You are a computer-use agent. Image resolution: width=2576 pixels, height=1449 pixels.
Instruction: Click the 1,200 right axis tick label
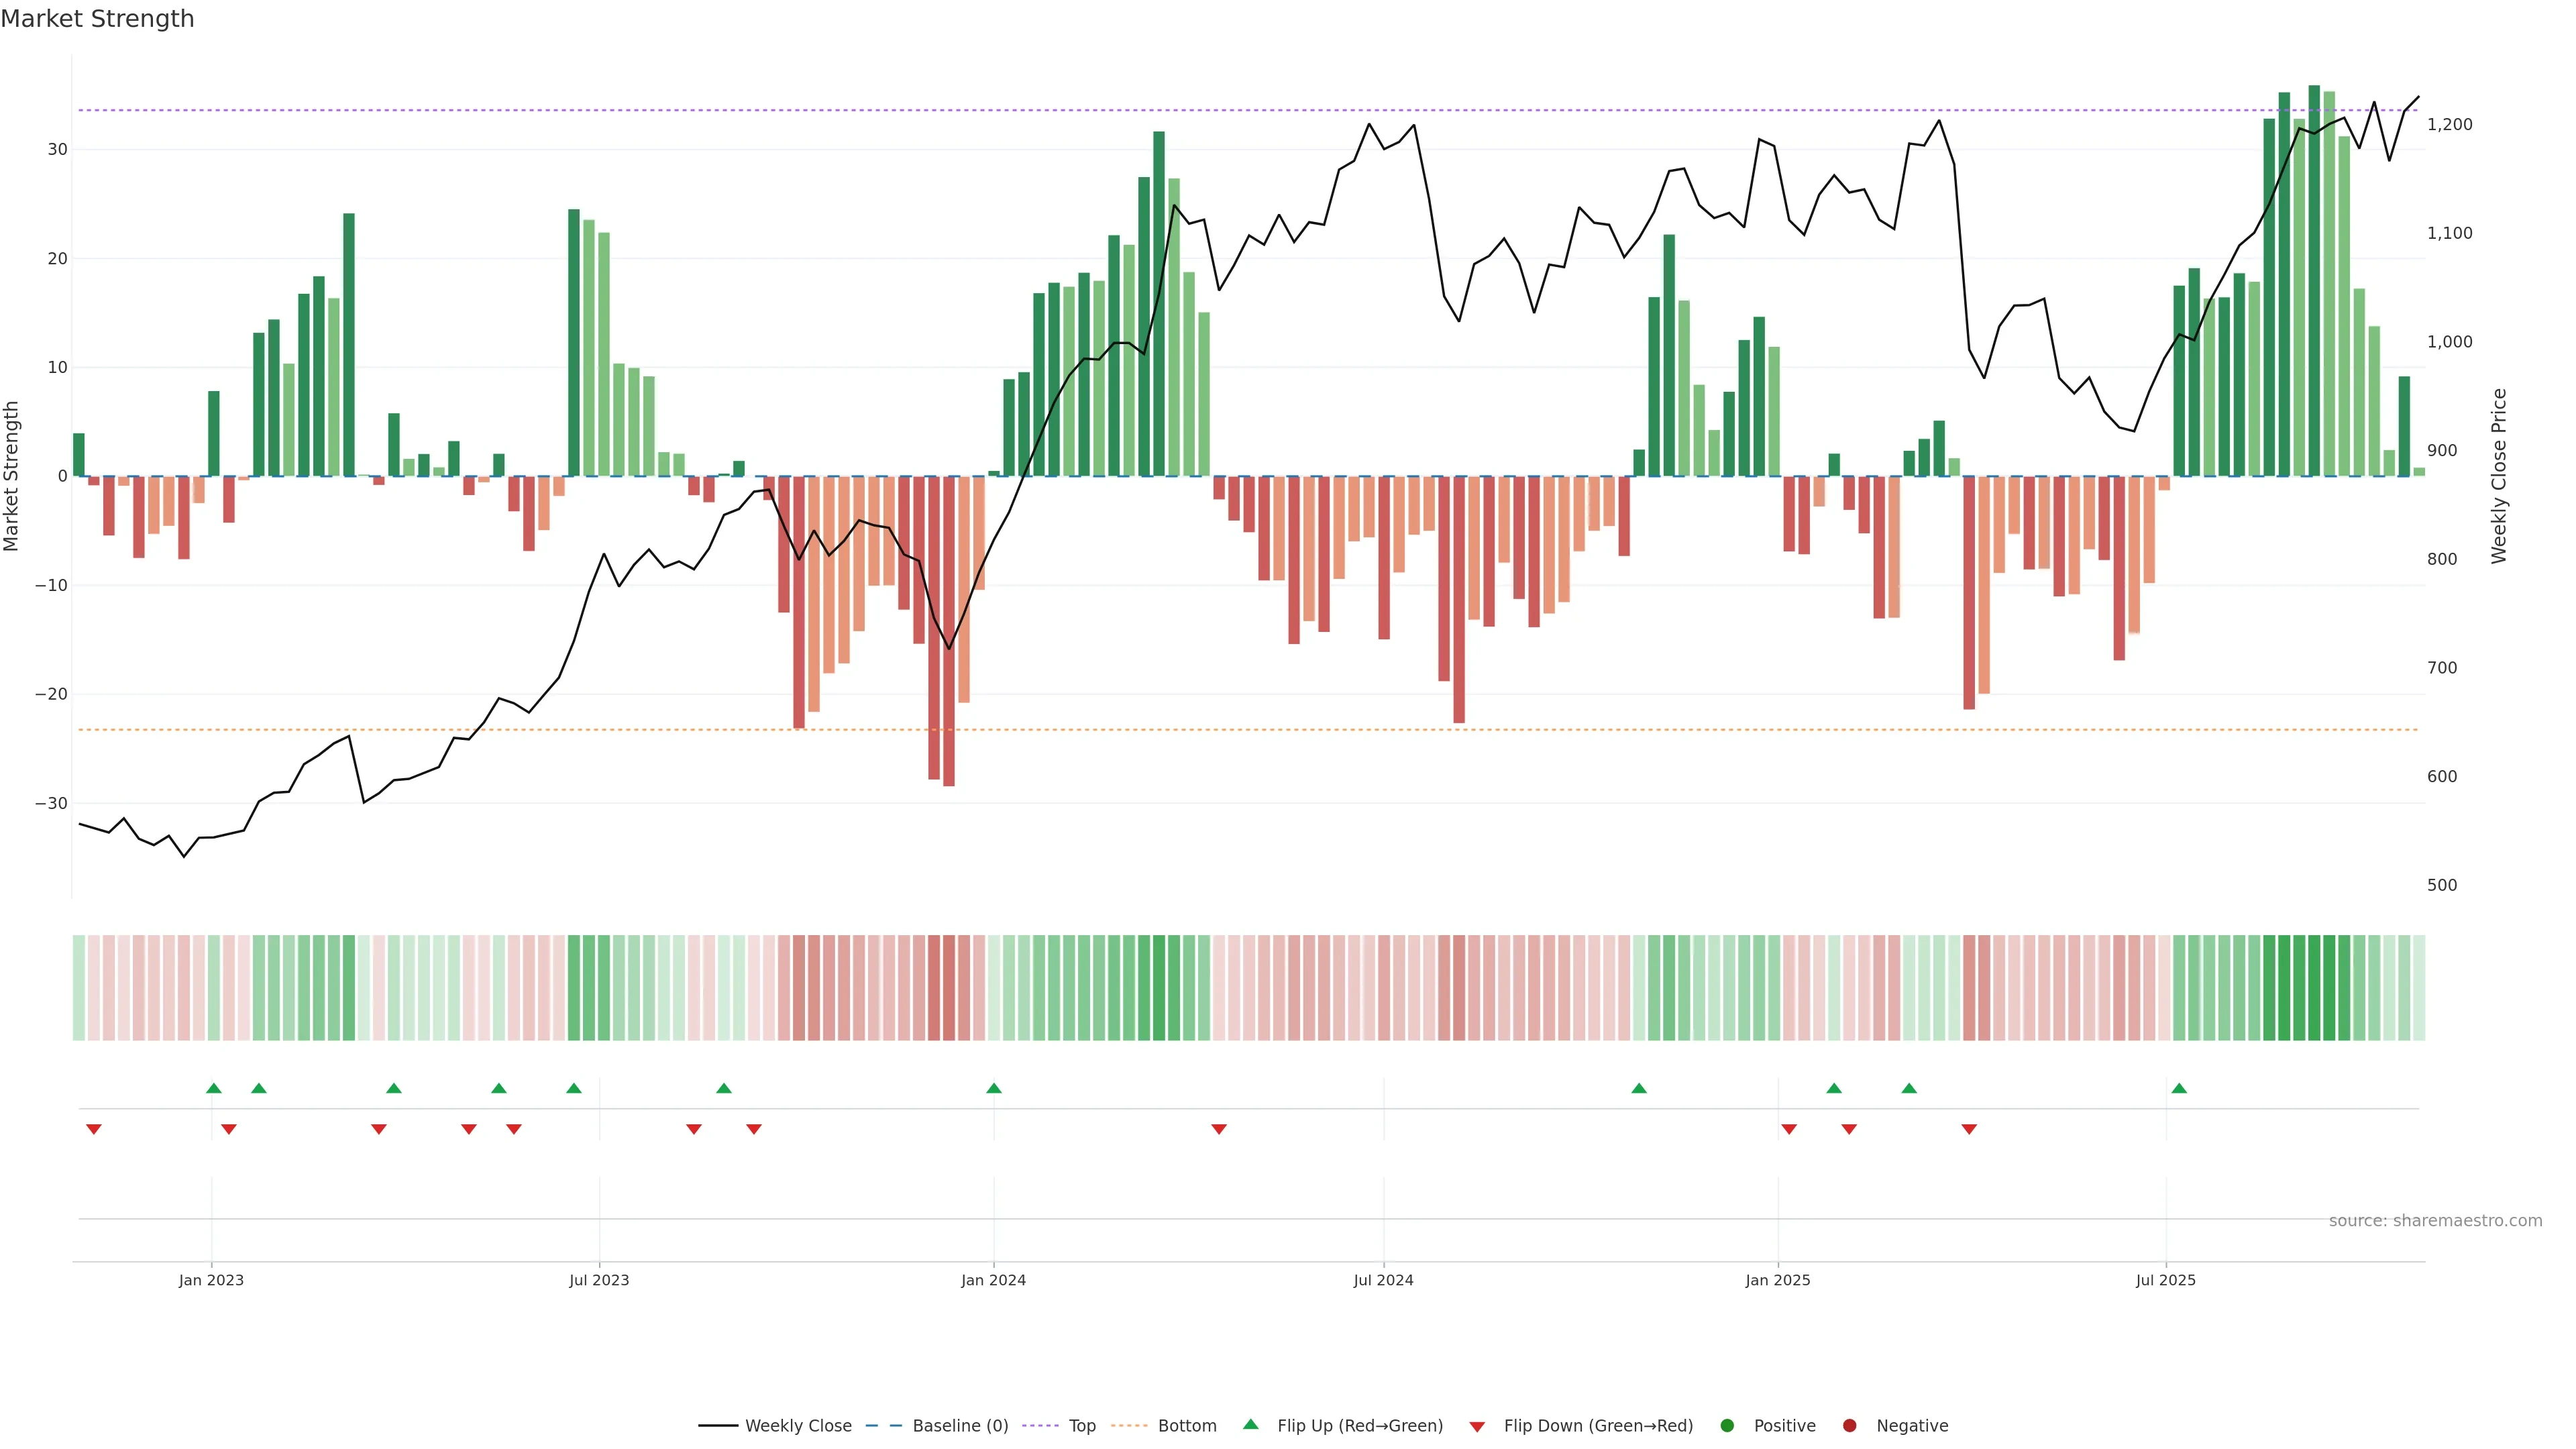[x=2449, y=124]
